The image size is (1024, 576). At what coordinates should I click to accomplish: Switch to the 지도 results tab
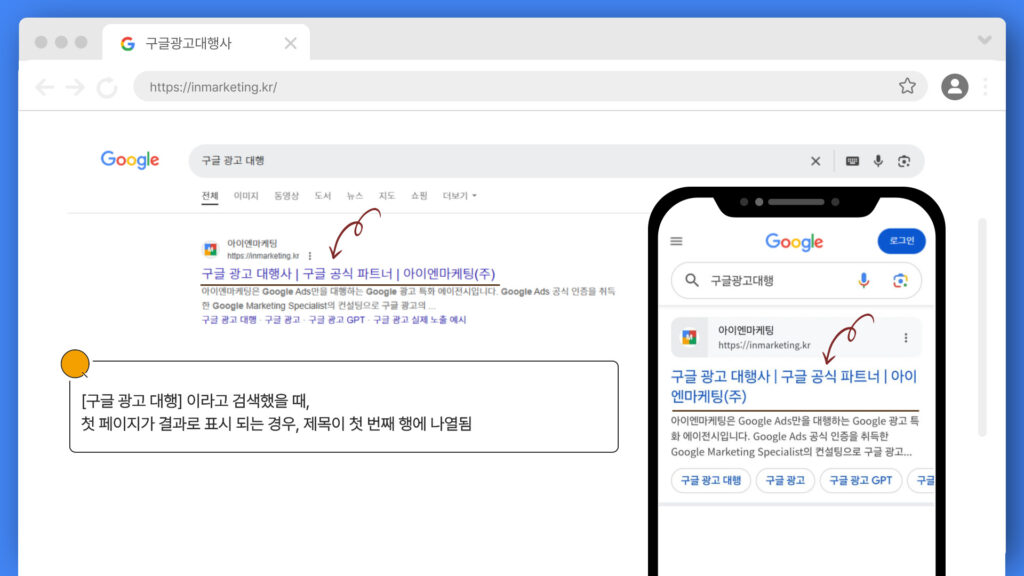[x=387, y=196]
